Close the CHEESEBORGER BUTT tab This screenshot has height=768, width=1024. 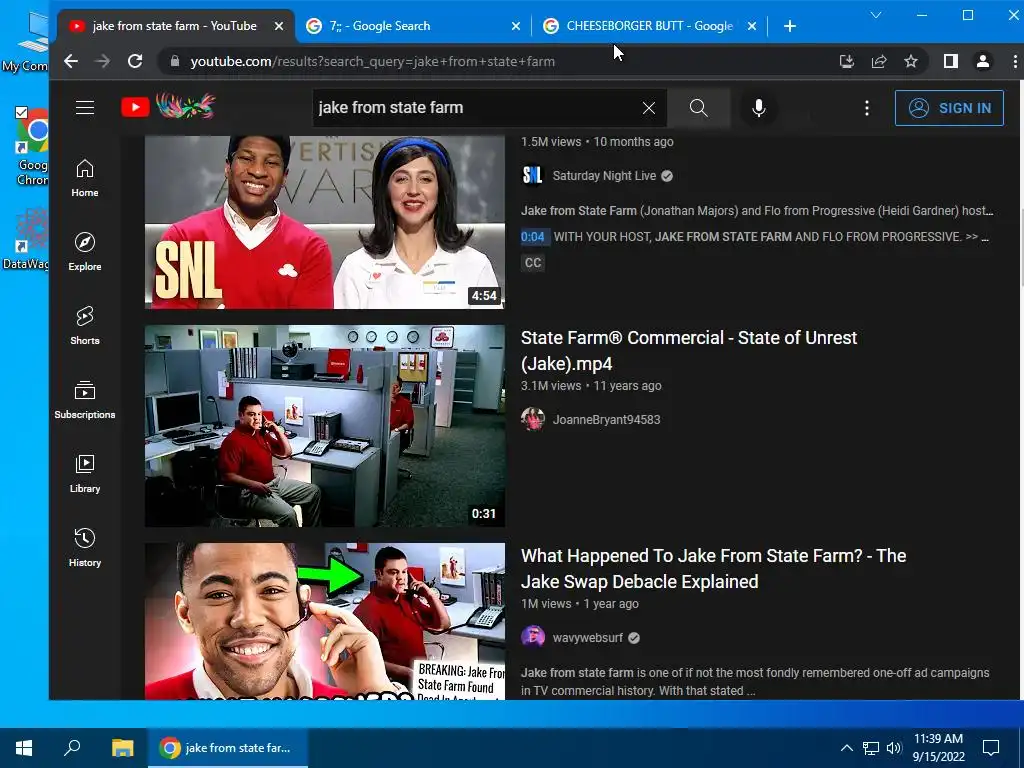tap(752, 26)
